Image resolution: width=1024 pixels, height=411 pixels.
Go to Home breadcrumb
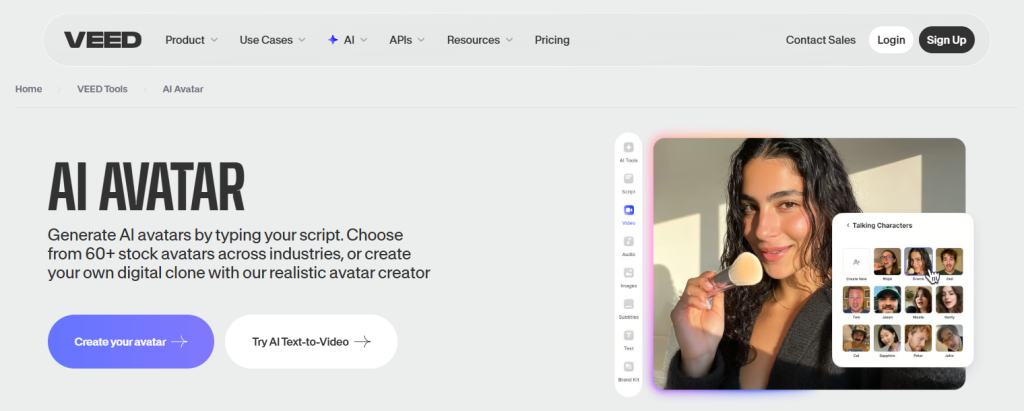[x=29, y=89]
